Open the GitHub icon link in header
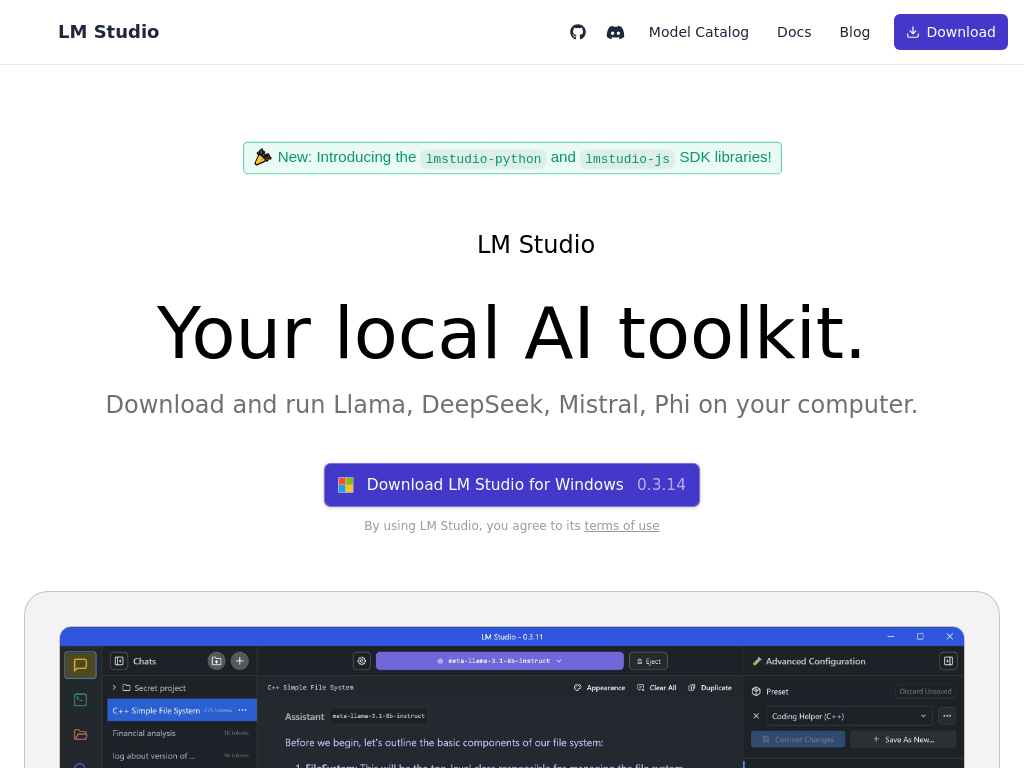The width and height of the screenshot is (1024, 768). pos(578,32)
